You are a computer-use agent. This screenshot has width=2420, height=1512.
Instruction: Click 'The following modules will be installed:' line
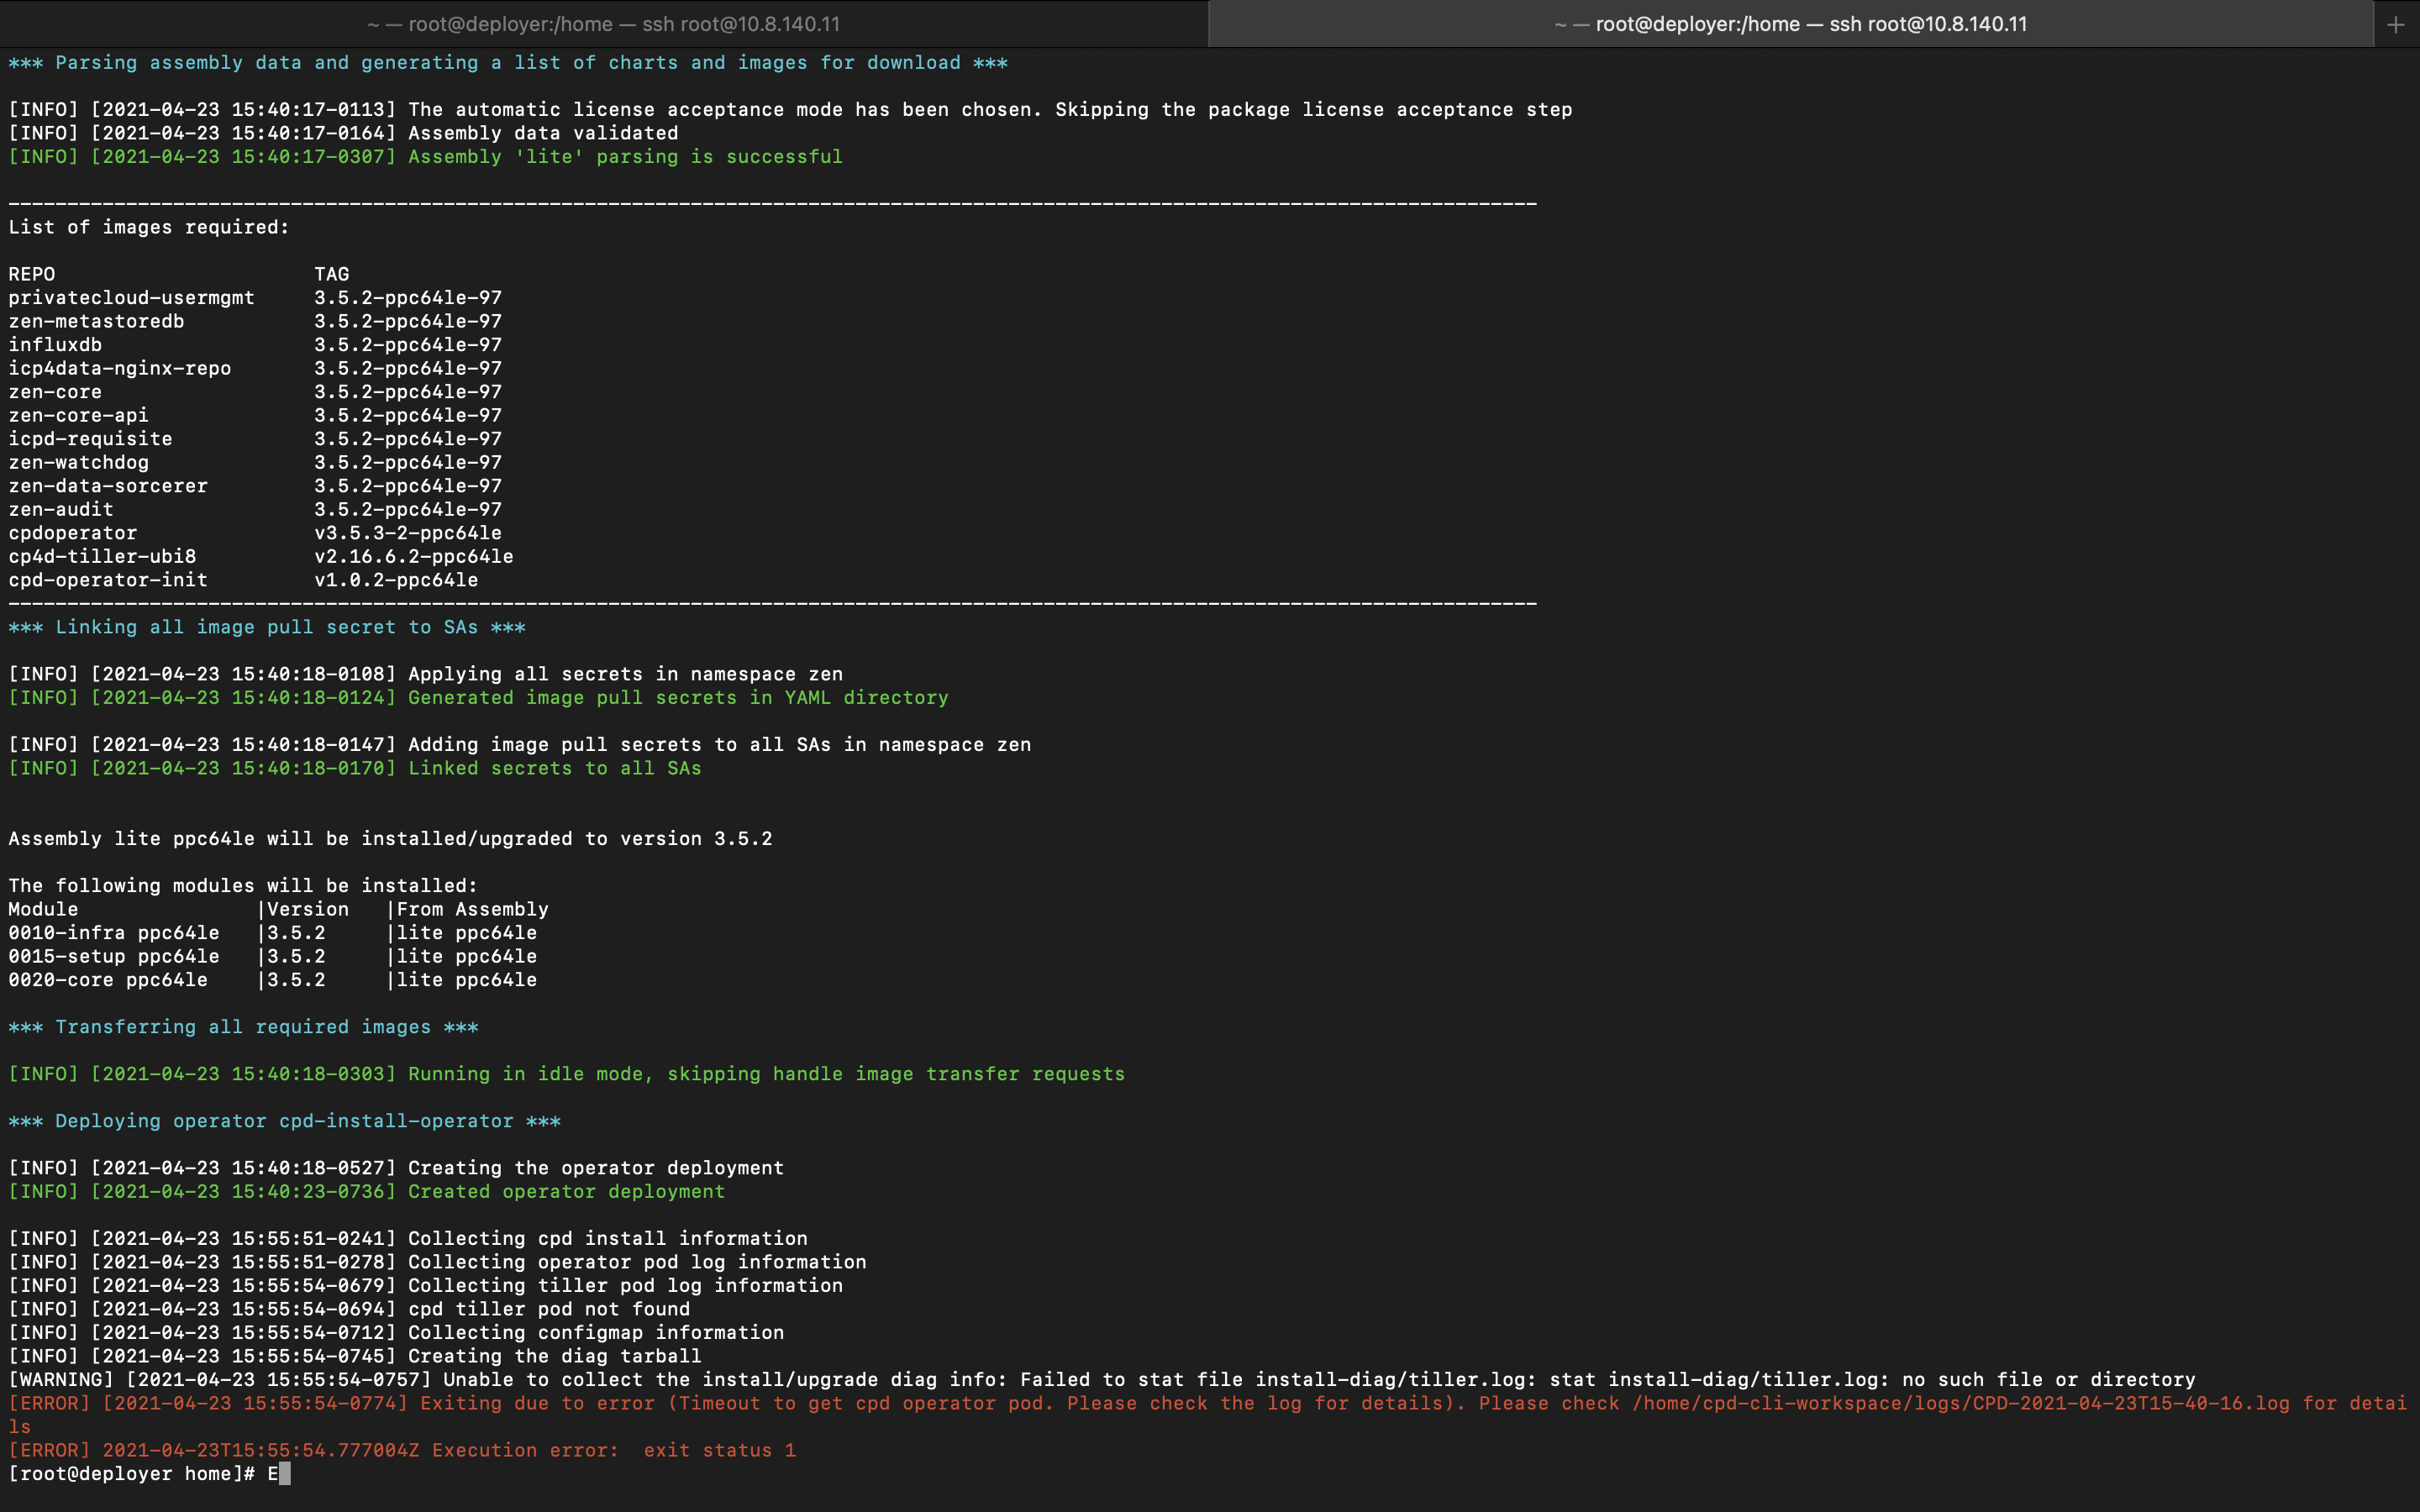243,886
